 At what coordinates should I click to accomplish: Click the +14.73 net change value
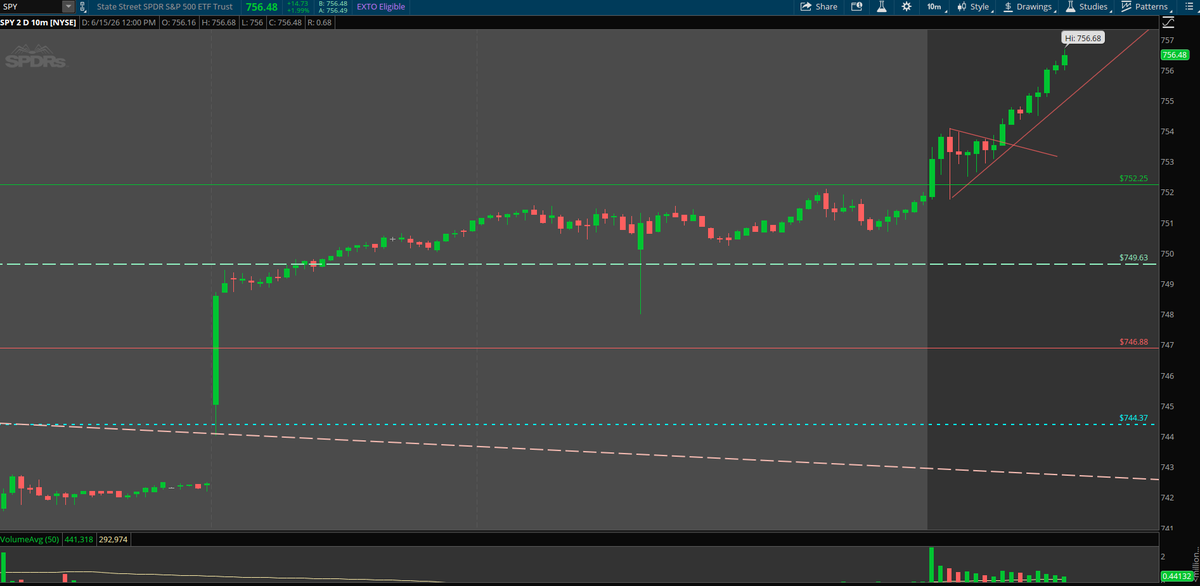(297, 3)
